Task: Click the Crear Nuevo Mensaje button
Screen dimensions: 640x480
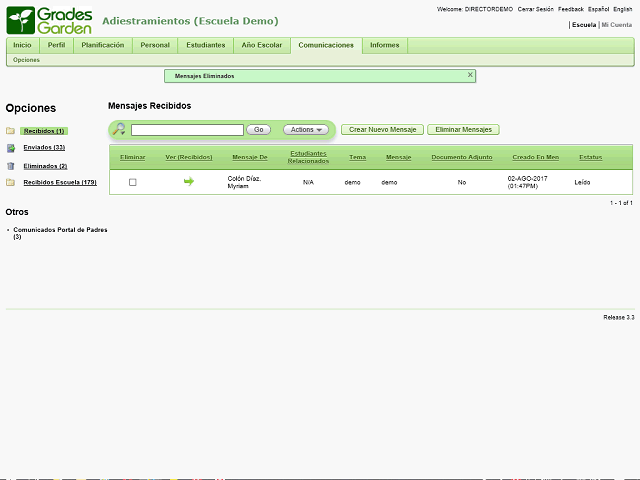Action: click(x=382, y=130)
